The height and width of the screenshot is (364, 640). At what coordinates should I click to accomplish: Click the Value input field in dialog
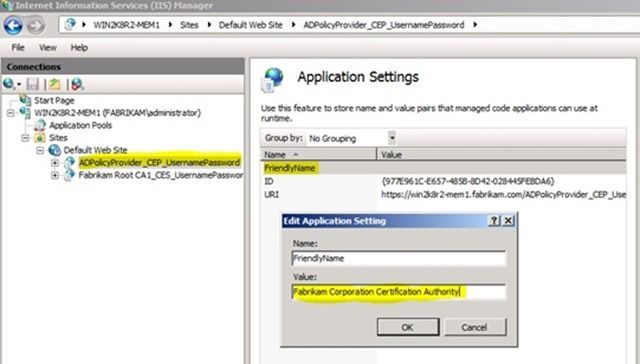click(399, 292)
